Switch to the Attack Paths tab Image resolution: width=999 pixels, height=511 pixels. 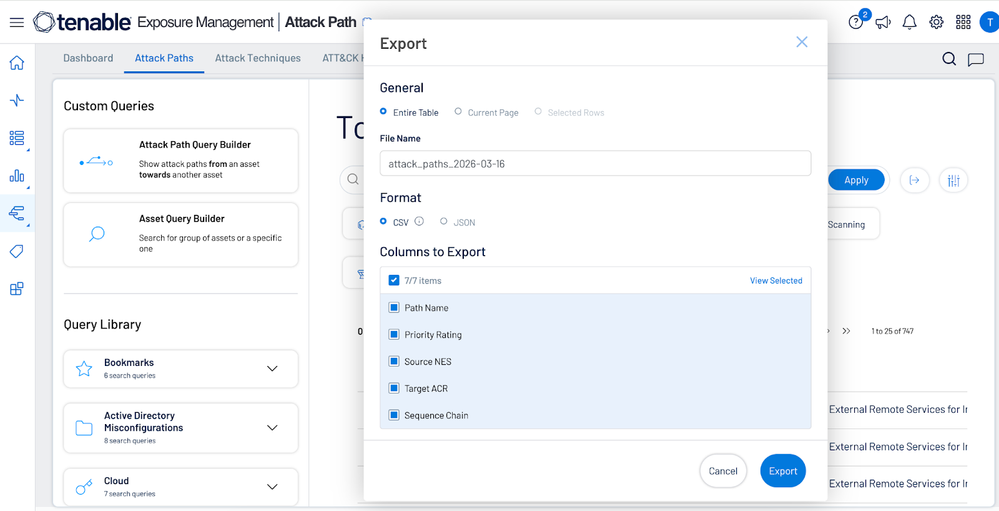click(164, 58)
